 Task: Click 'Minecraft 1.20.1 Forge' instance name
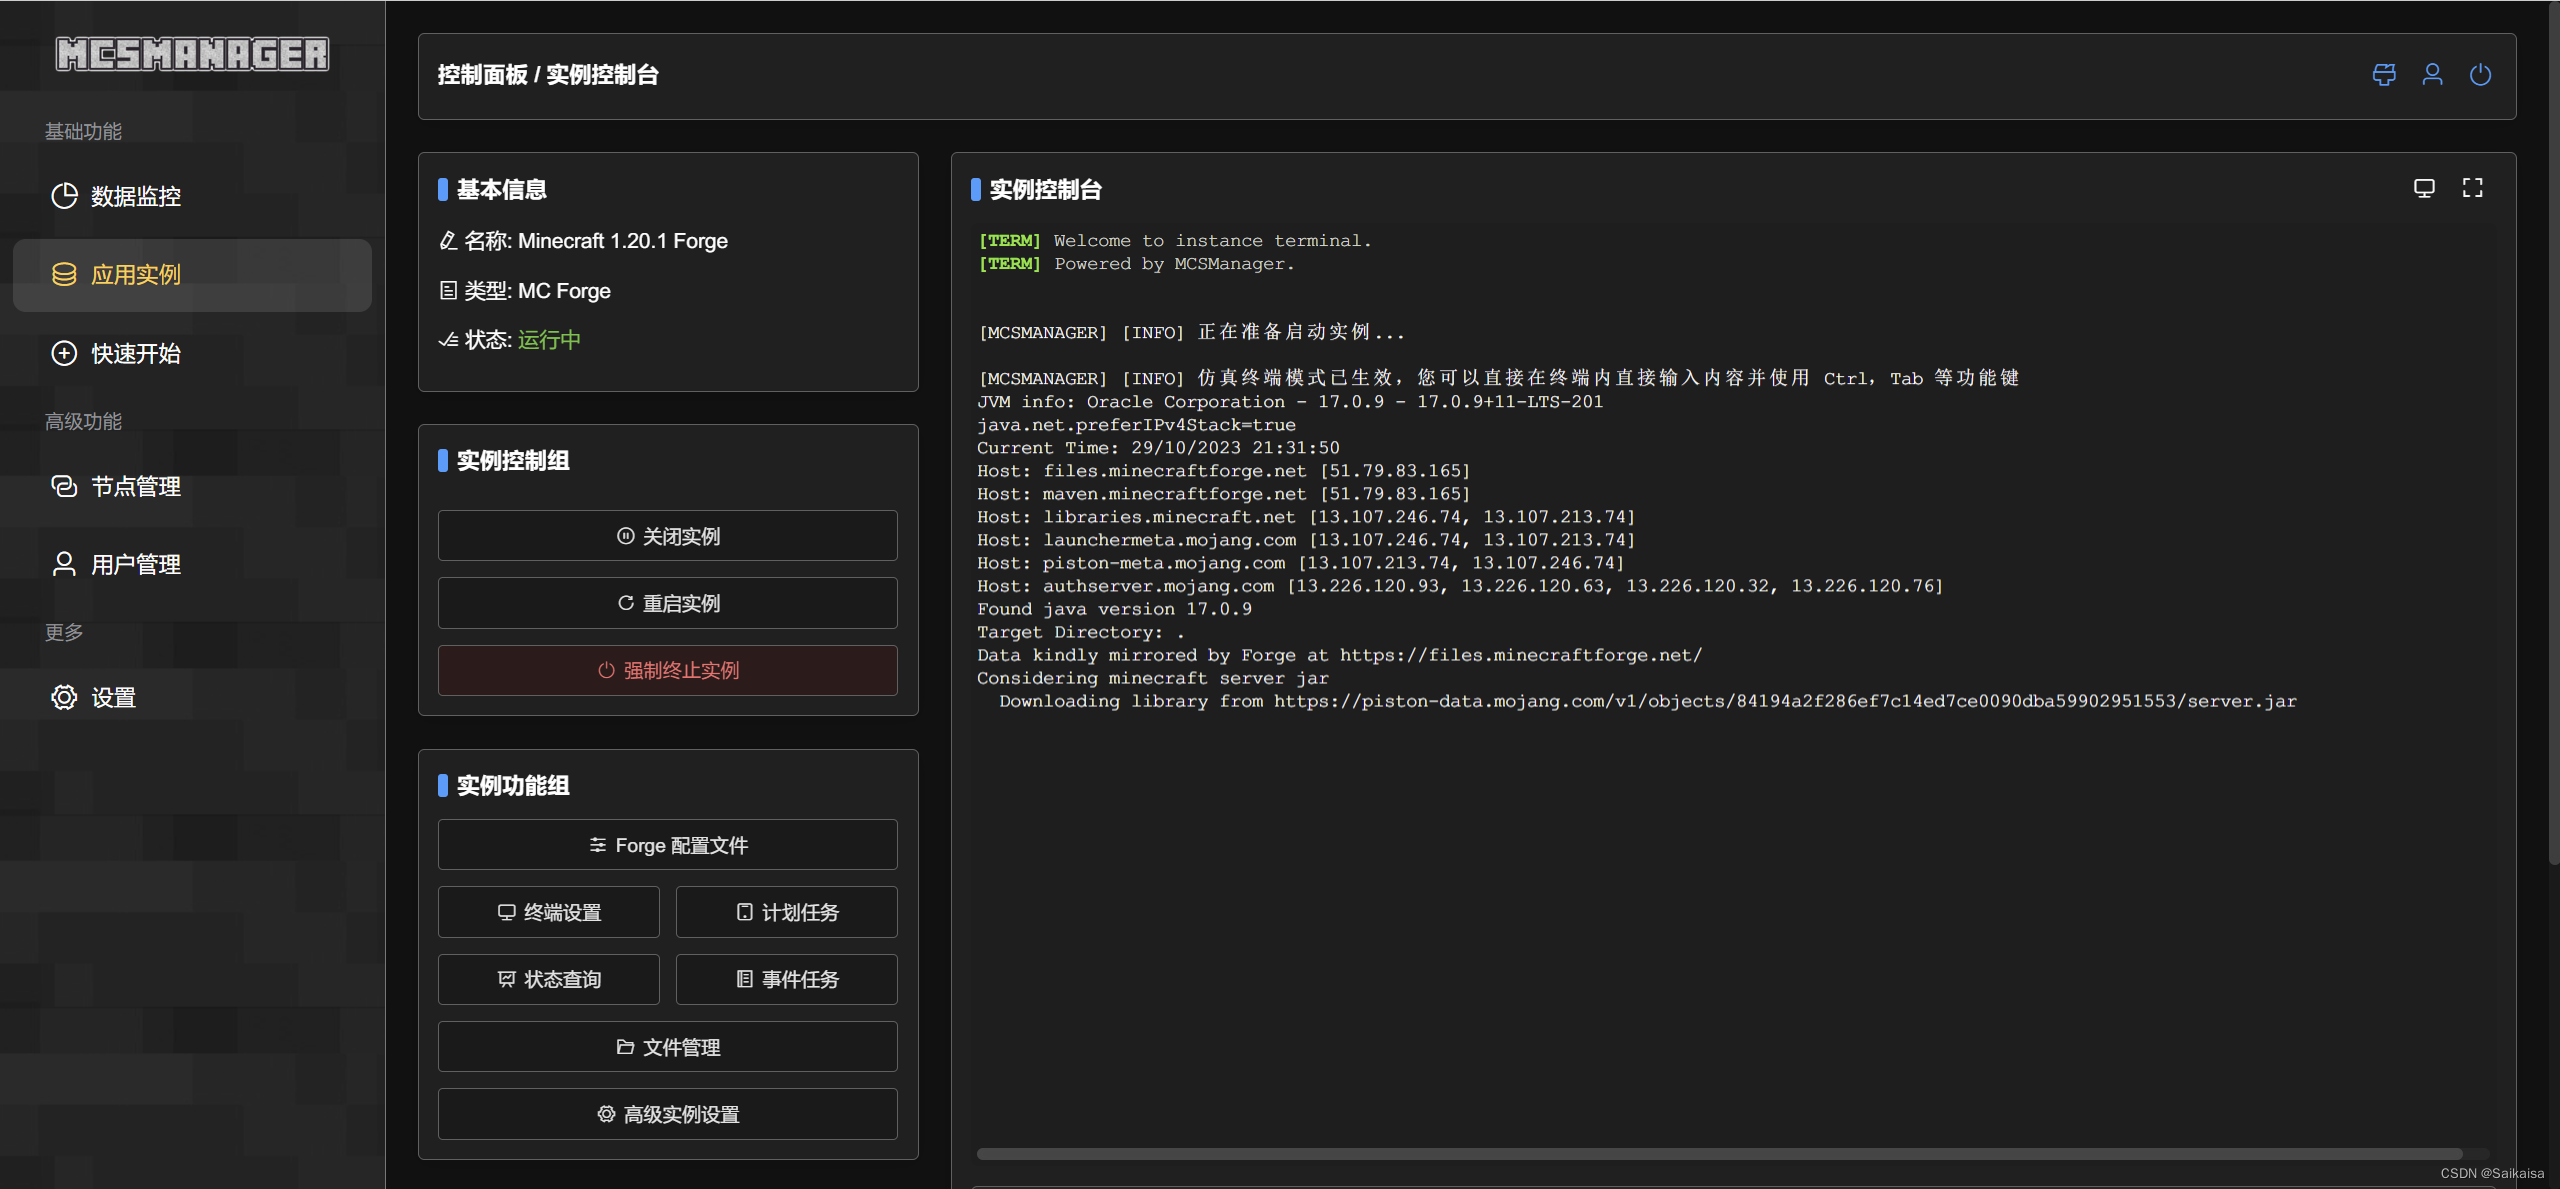pyautogui.click(x=622, y=241)
